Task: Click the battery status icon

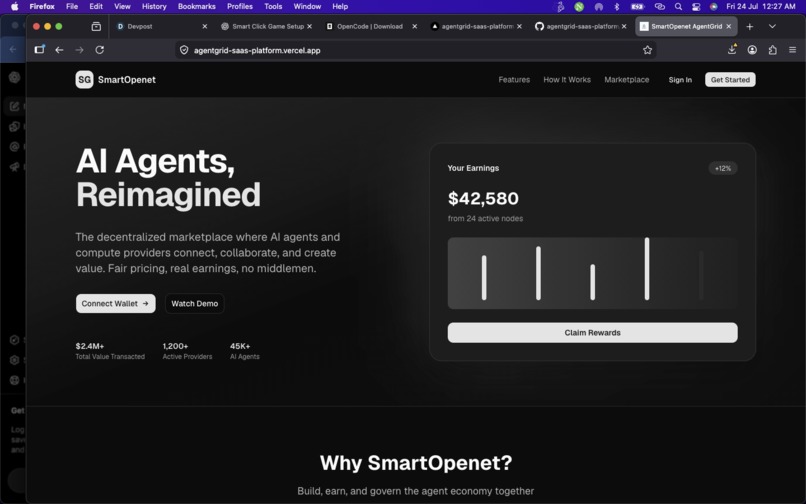Action: pos(637,7)
